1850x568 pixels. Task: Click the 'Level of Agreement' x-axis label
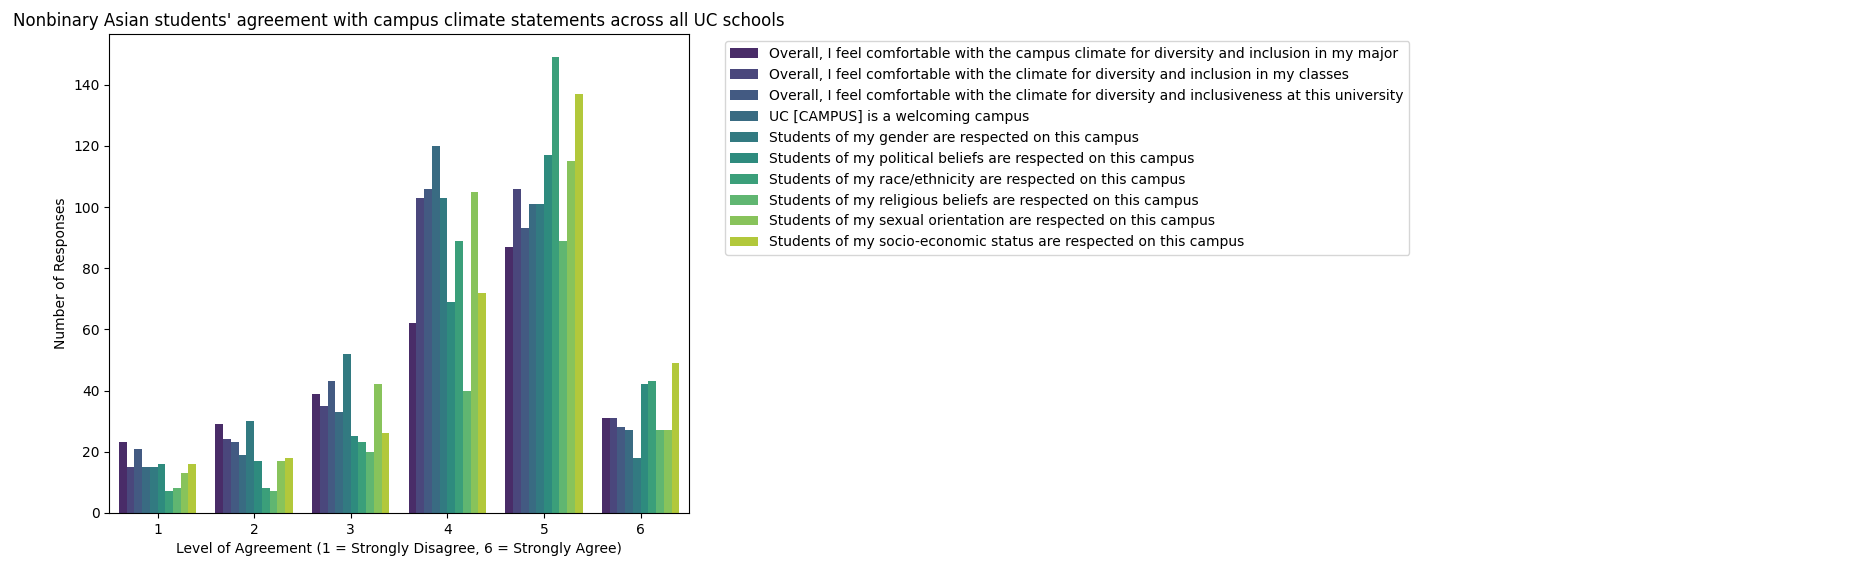coord(398,548)
